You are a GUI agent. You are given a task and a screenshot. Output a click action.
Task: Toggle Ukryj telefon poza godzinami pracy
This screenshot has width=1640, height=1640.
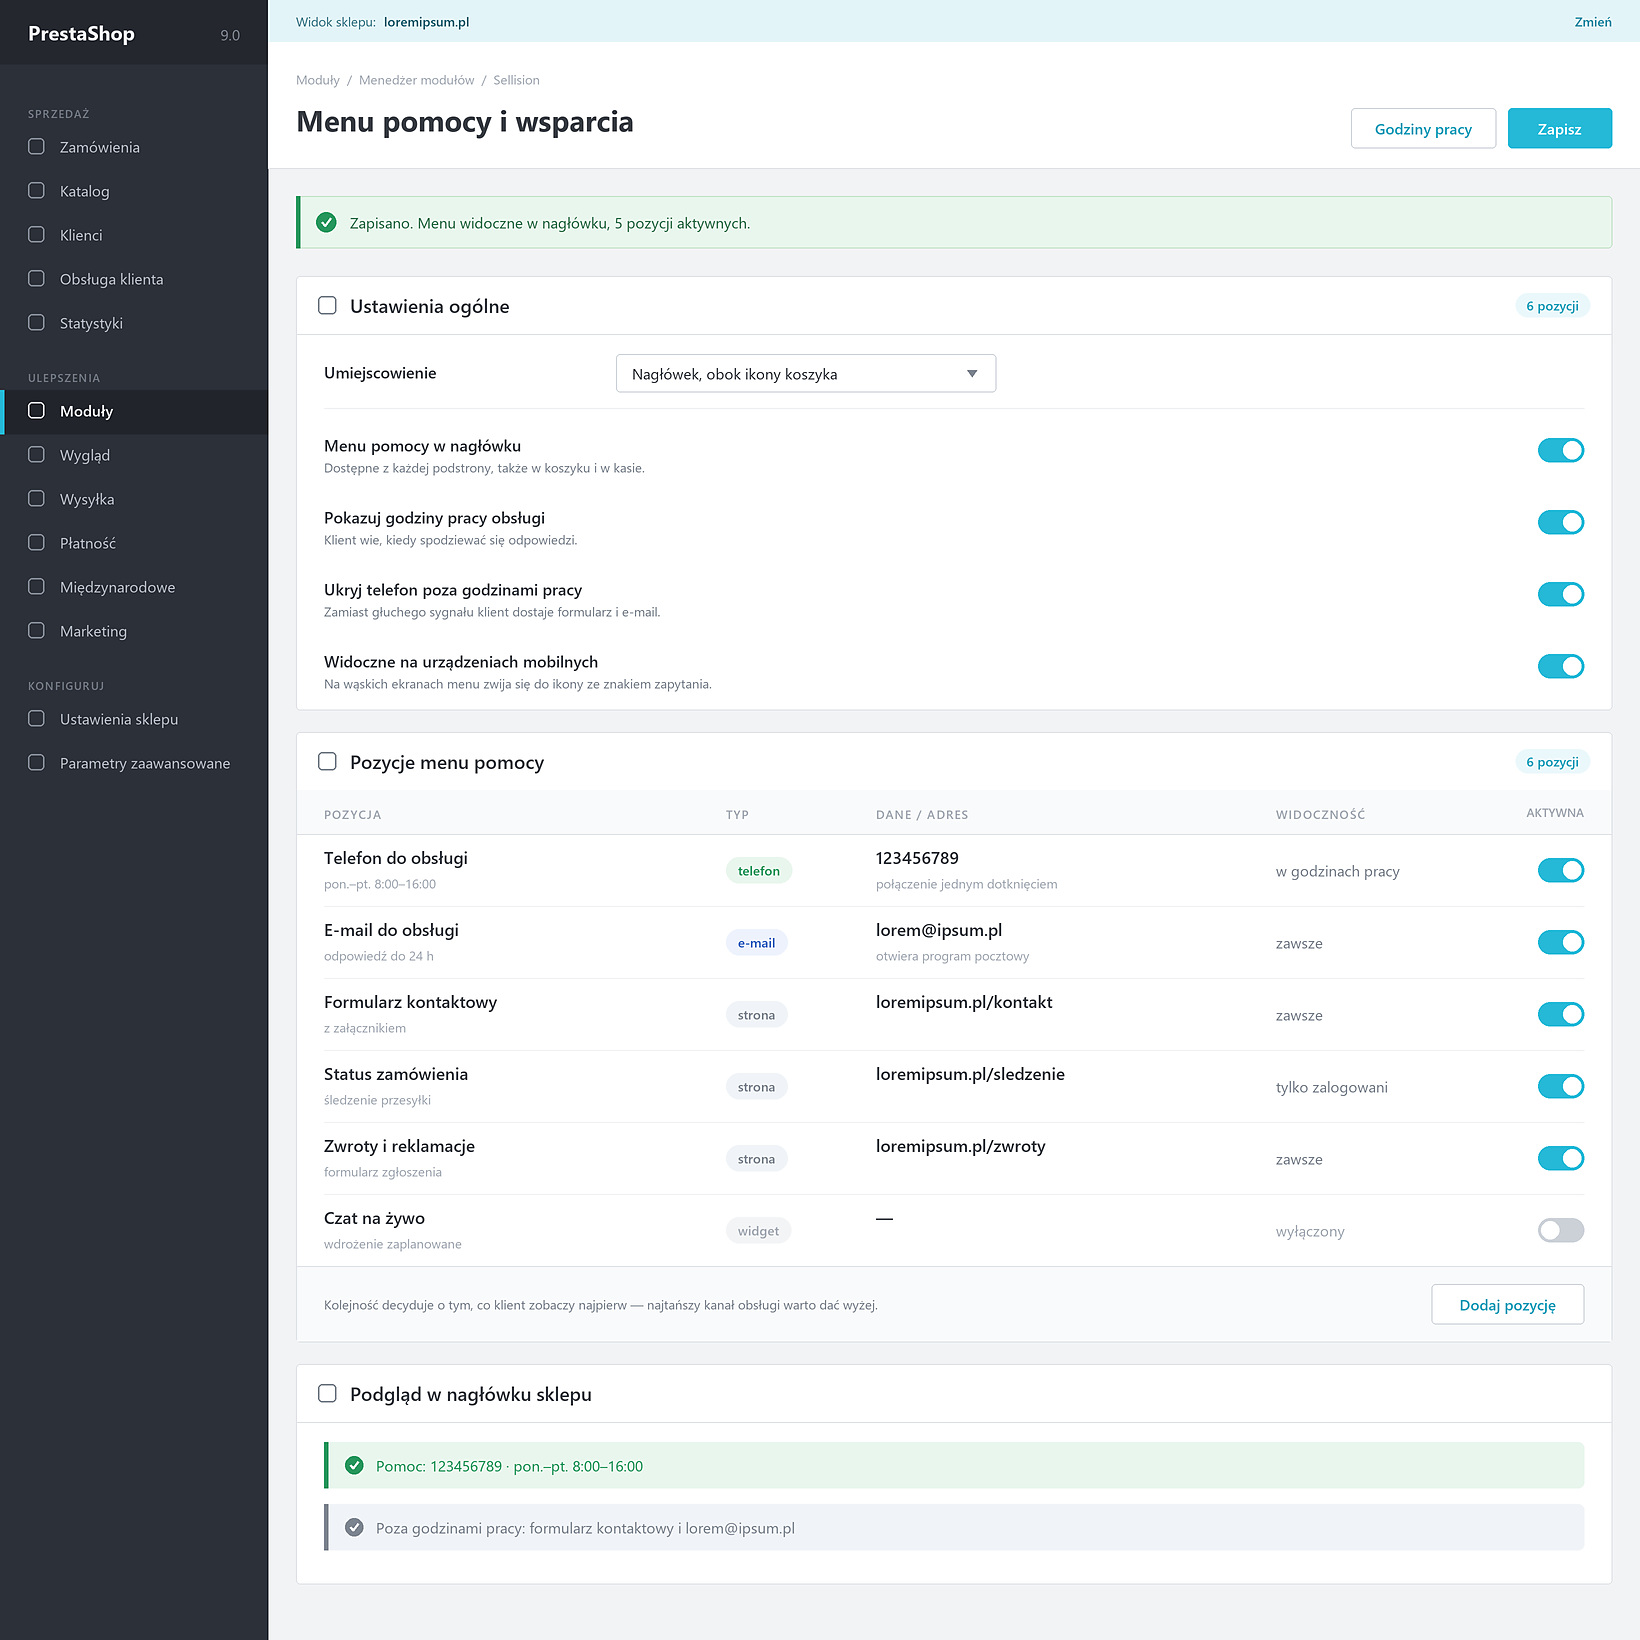(1560, 595)
